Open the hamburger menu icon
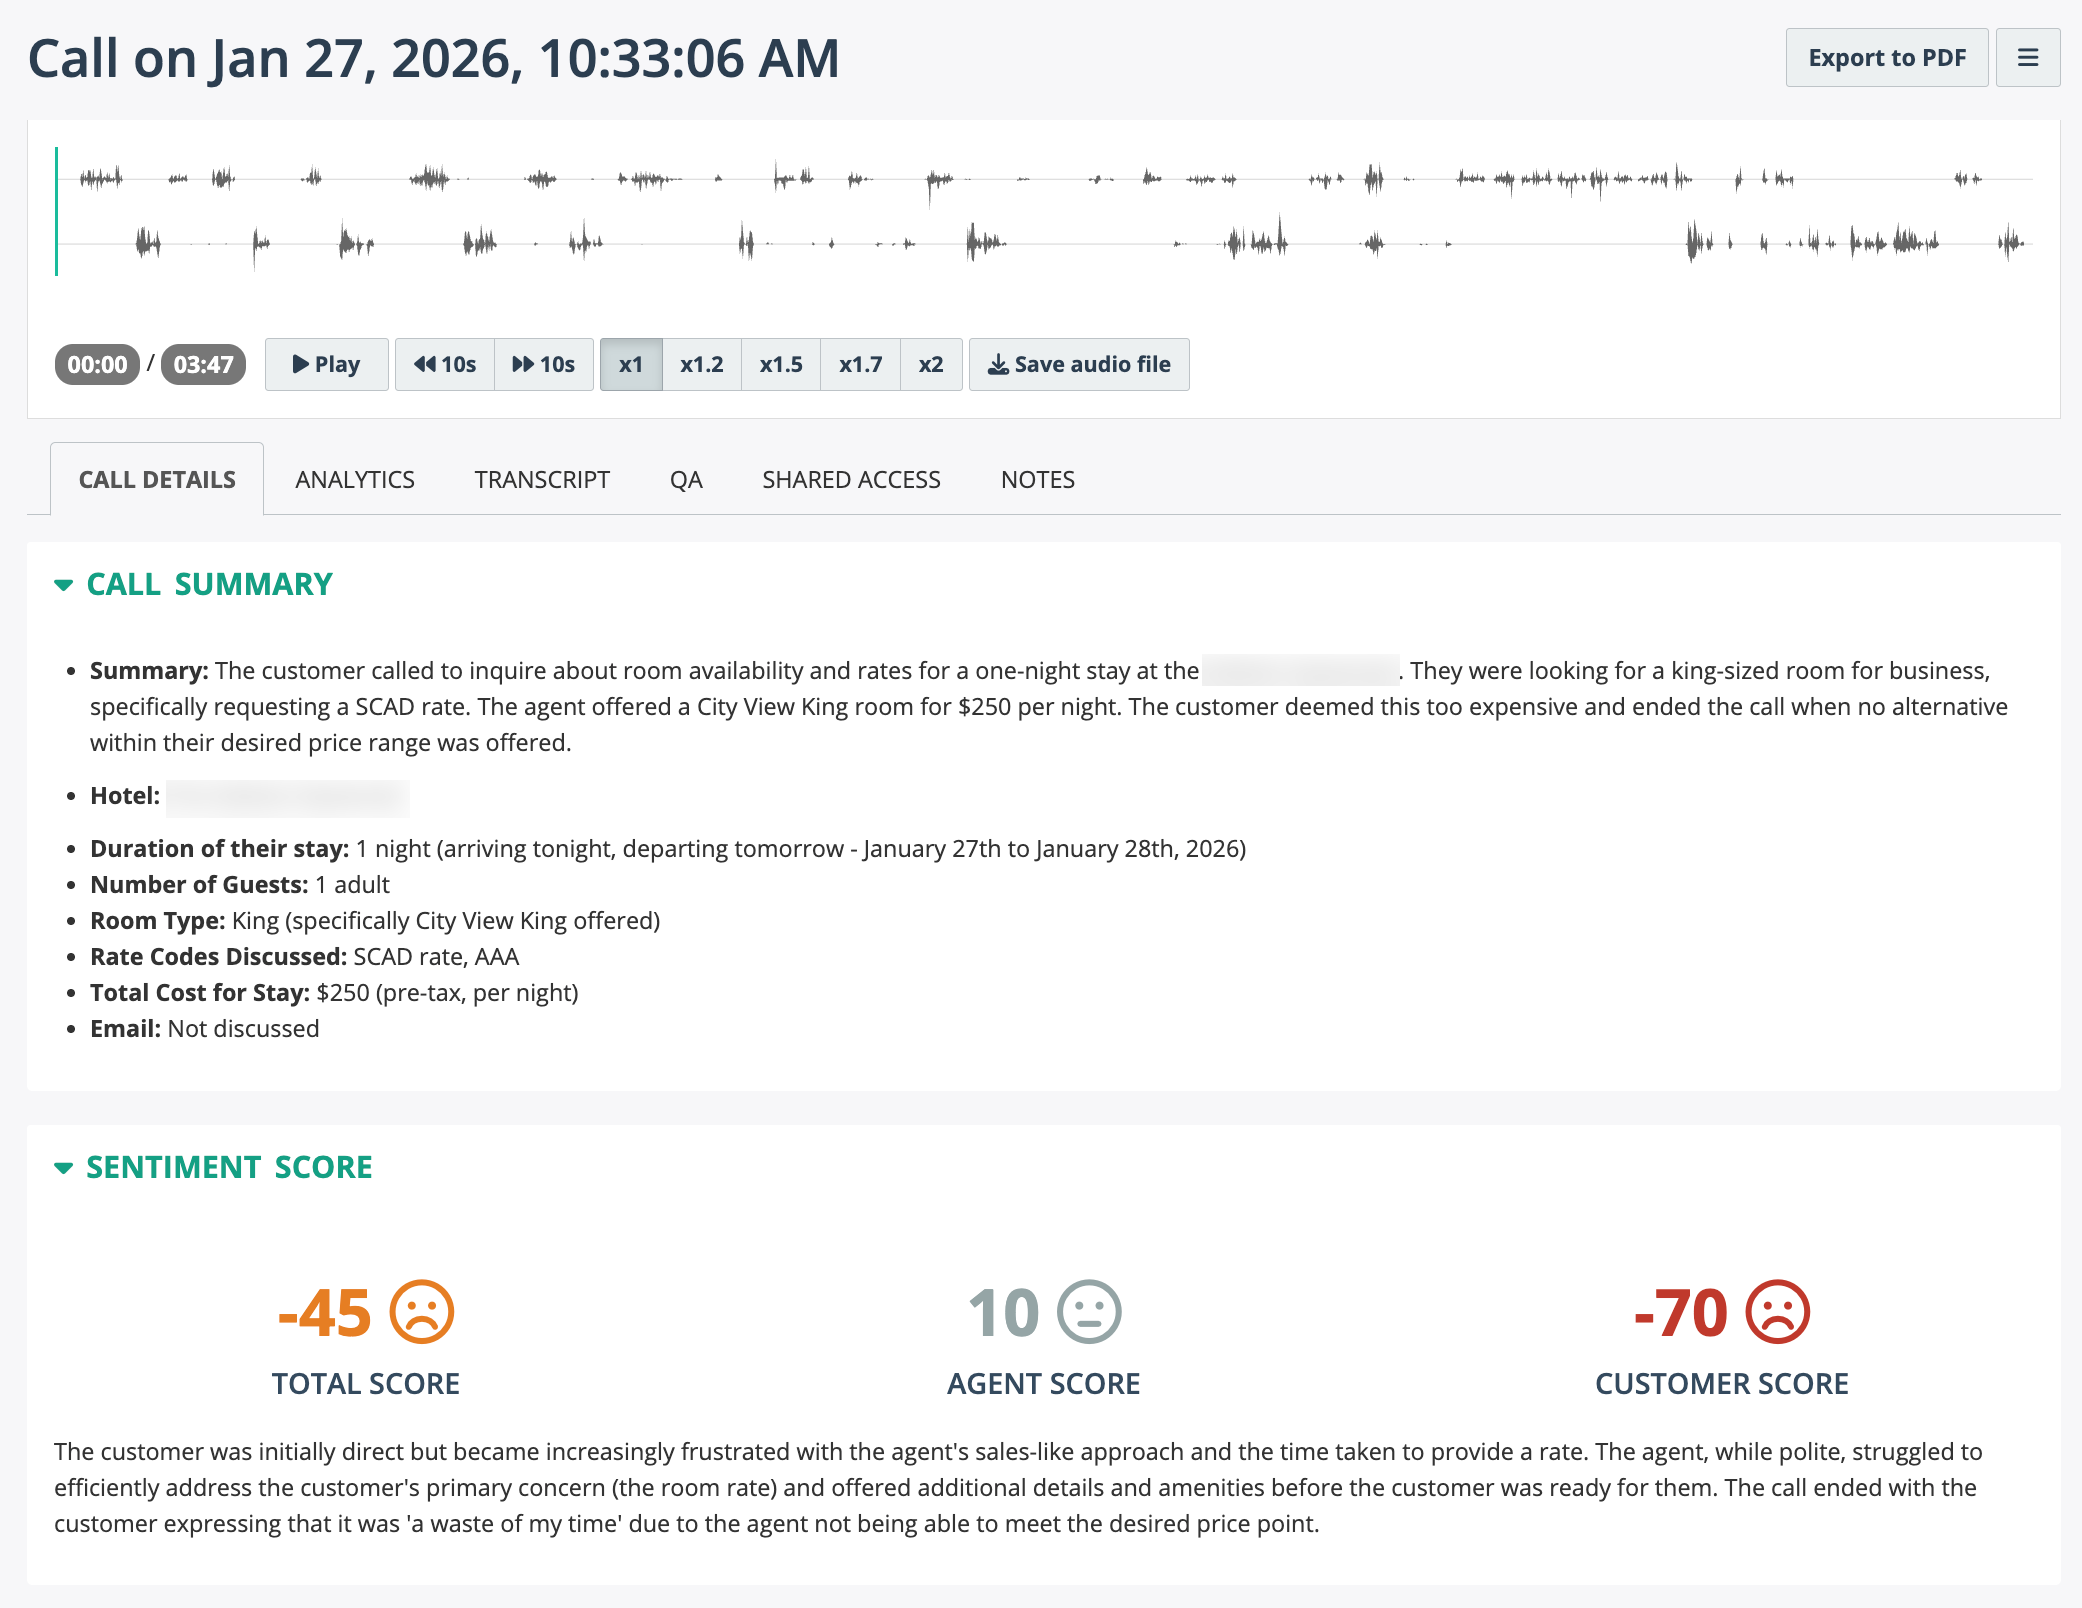2082x1608 pixels. [2027, 58]
